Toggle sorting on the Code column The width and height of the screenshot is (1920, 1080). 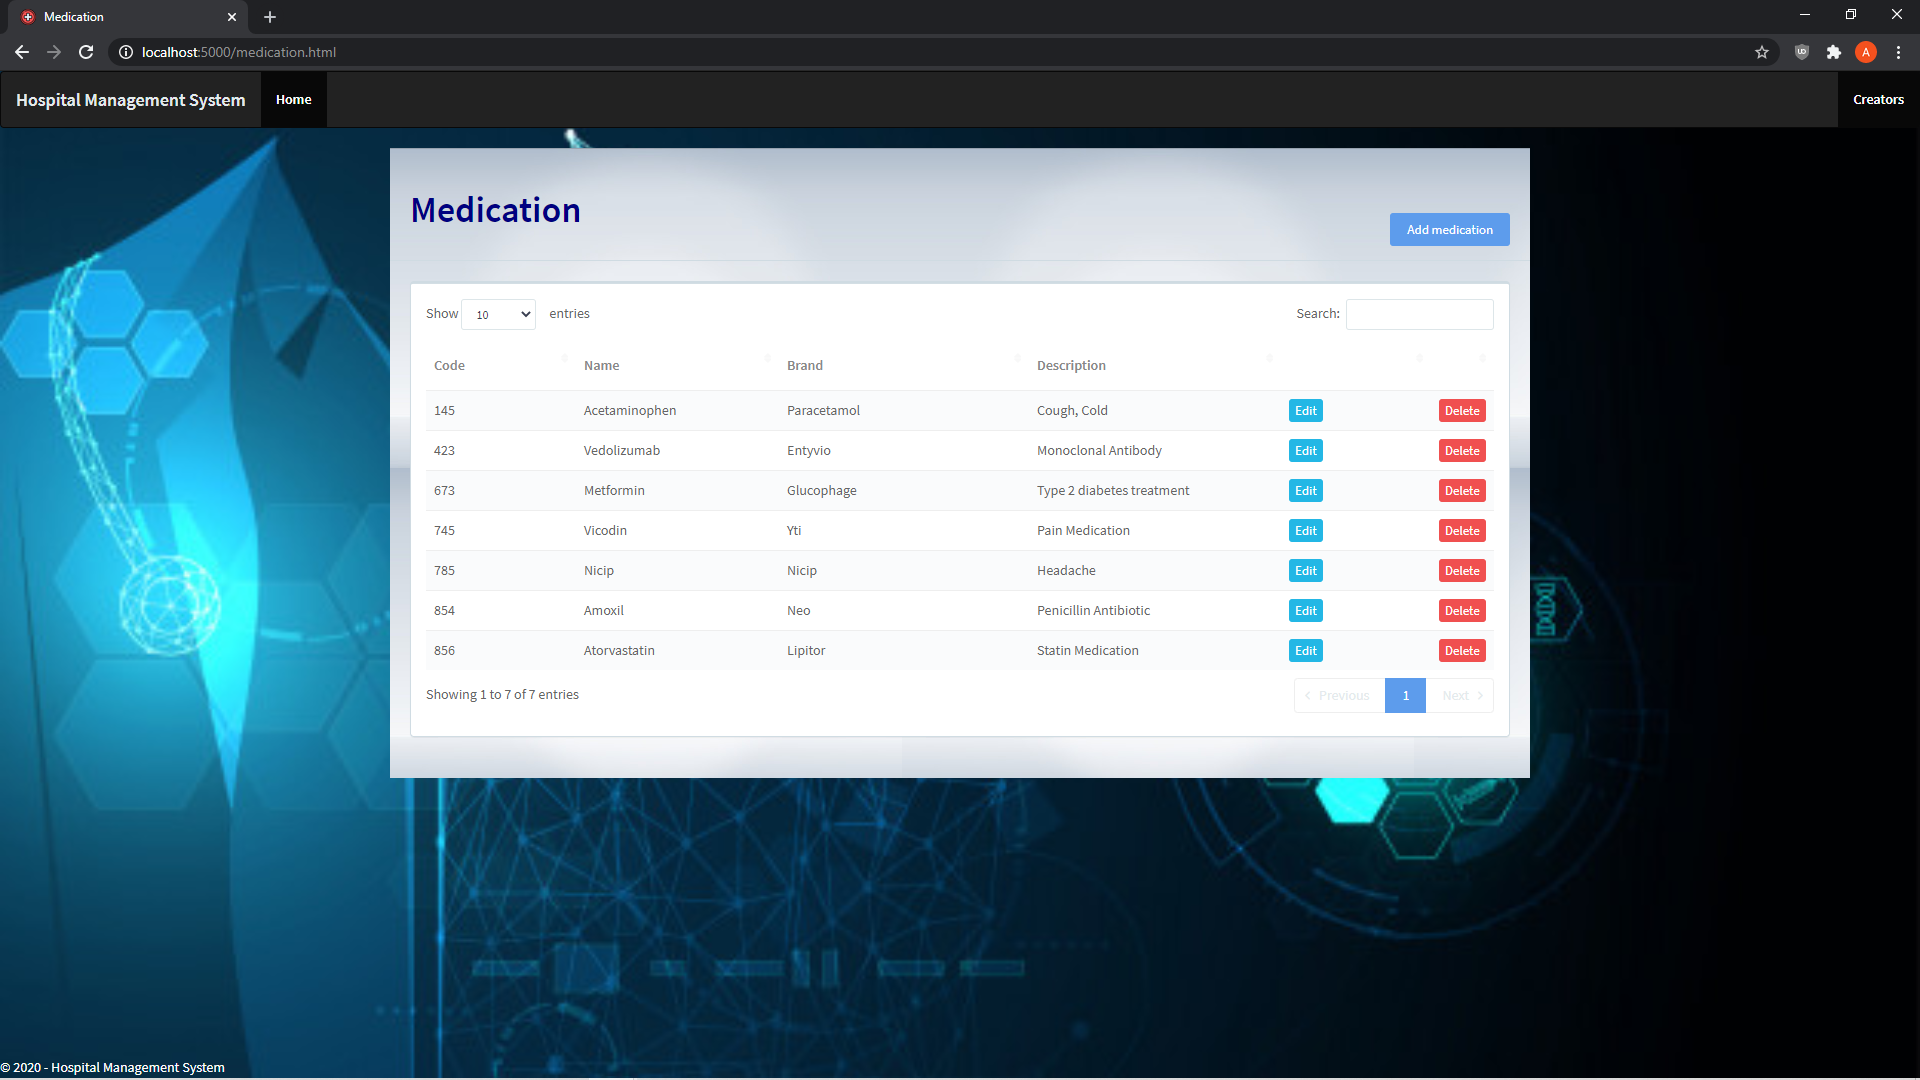(x=448, y=365)
